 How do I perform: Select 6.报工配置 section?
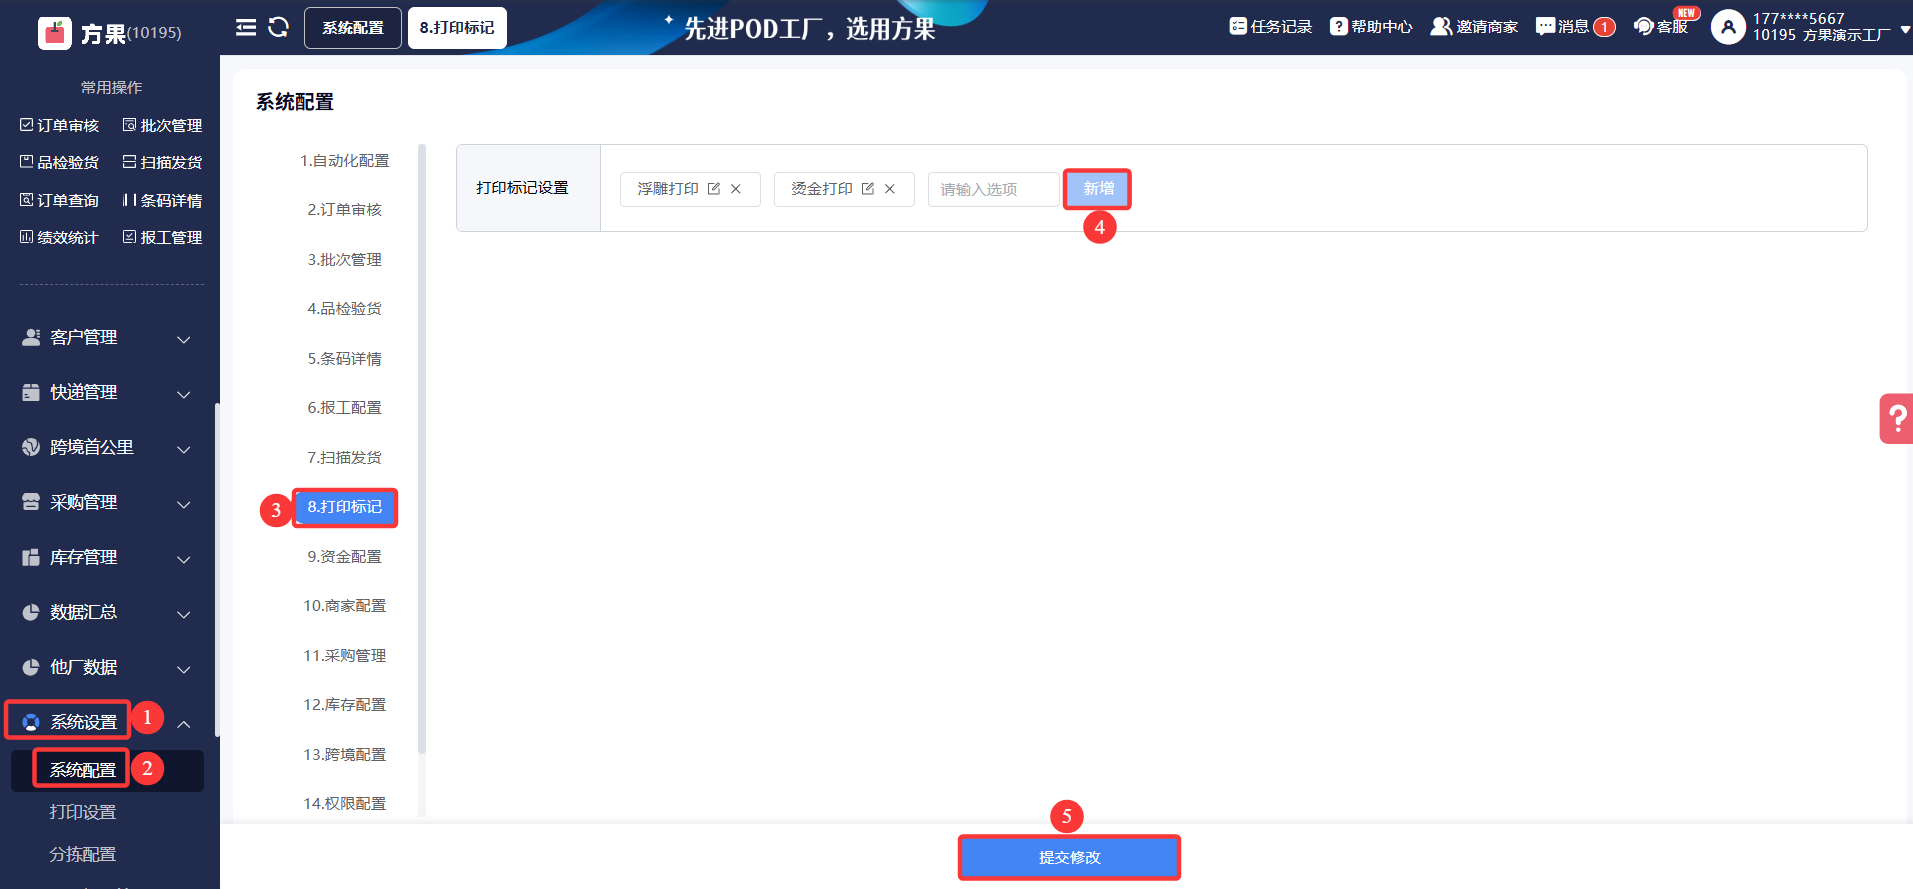pyautogui.click(x=344, y=408)
